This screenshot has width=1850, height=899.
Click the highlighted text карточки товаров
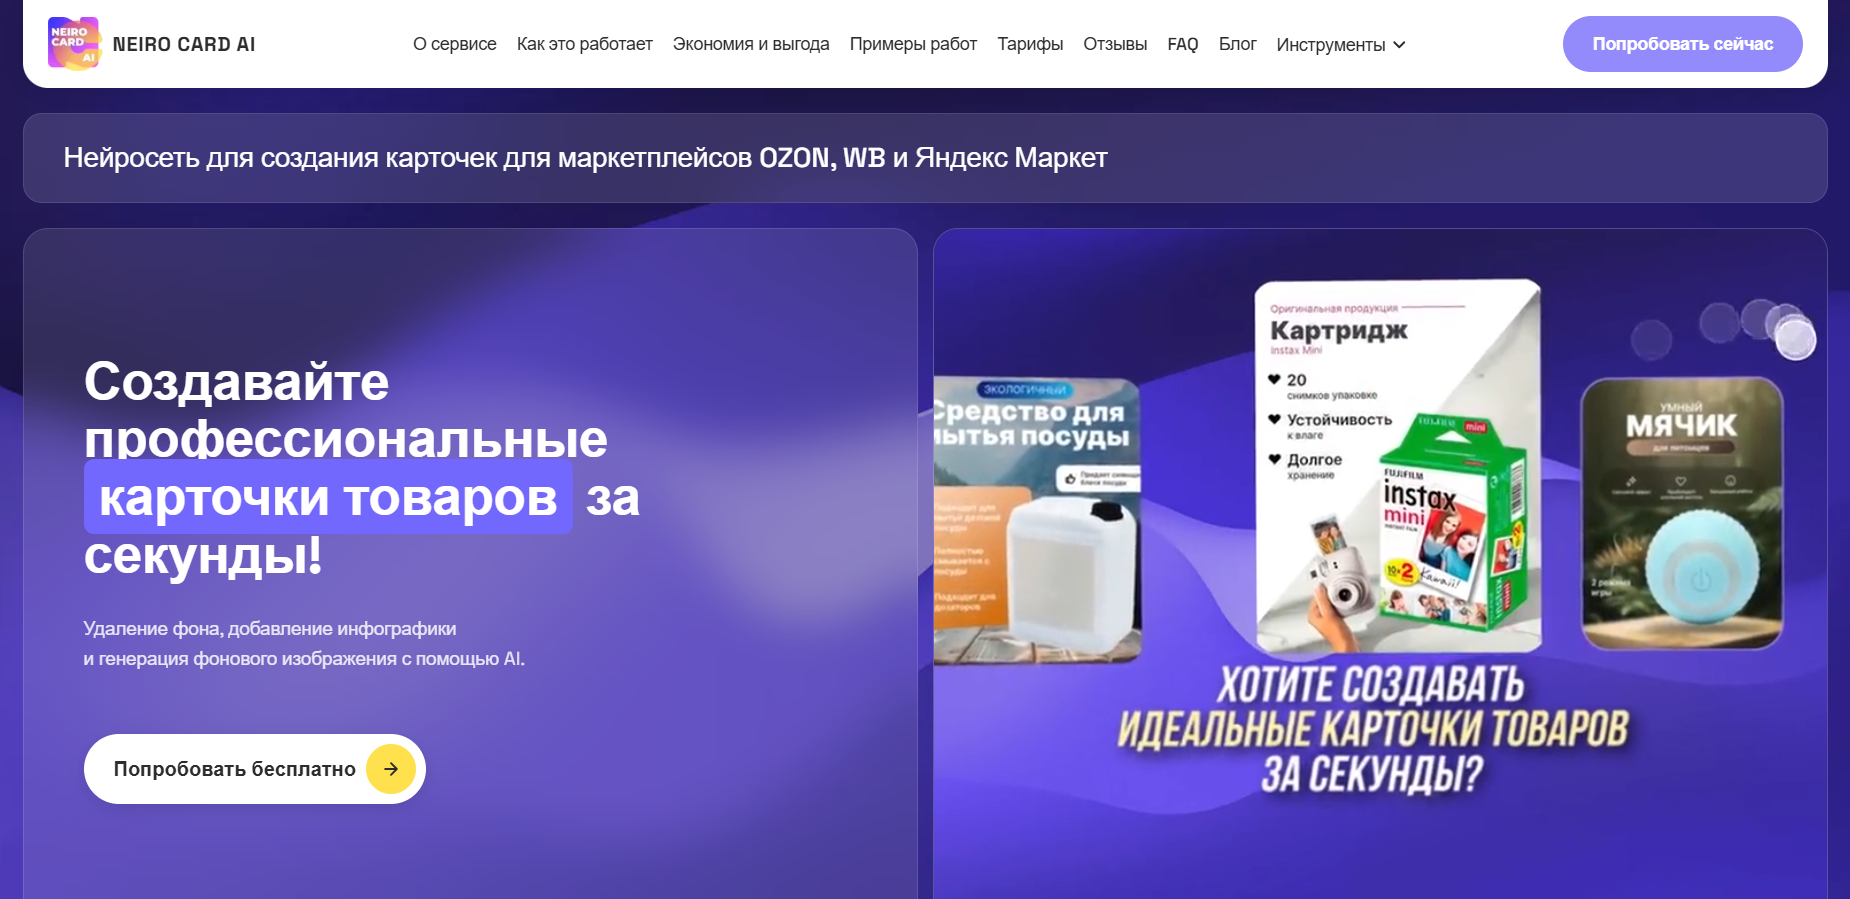coord(328,497)
